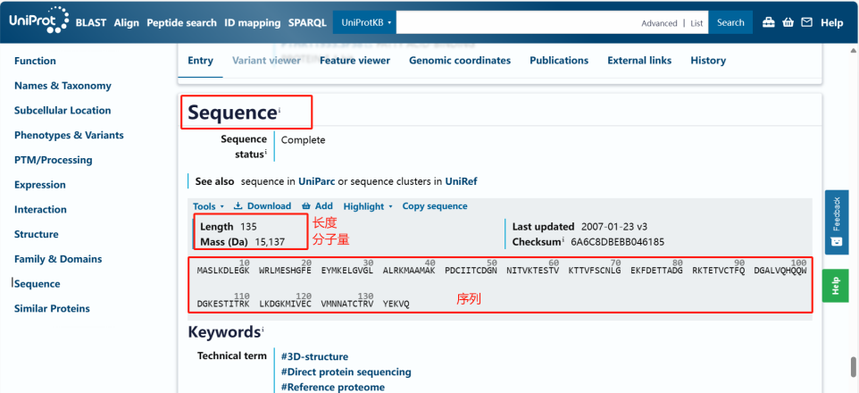Click the blue Feedback side button

tap(837, 222)
